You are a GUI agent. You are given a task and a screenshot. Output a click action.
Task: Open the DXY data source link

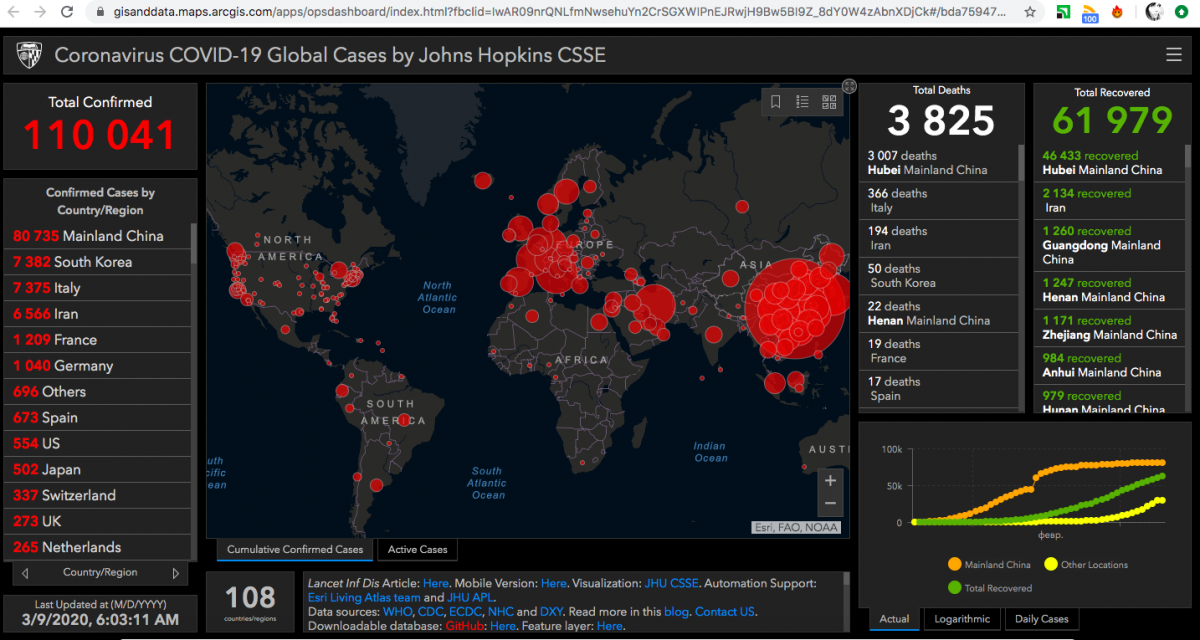point(553,611)
